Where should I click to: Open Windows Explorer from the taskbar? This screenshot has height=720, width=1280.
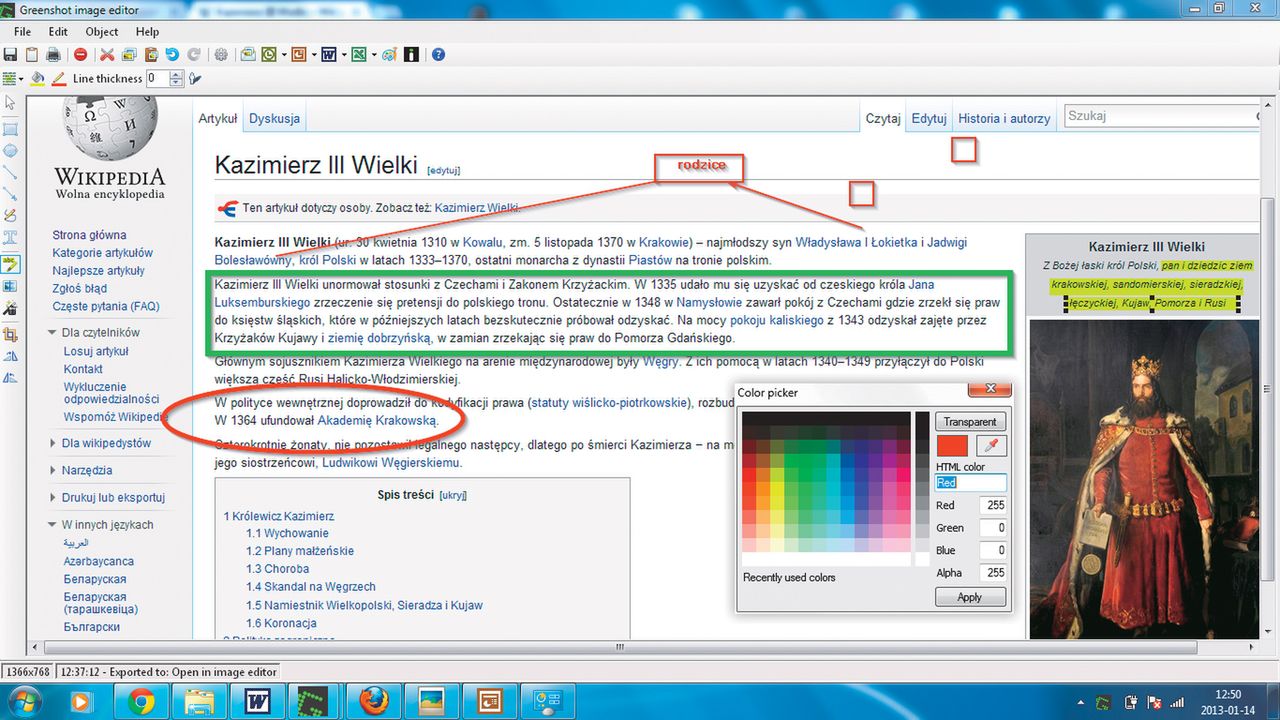coord(200,700)
